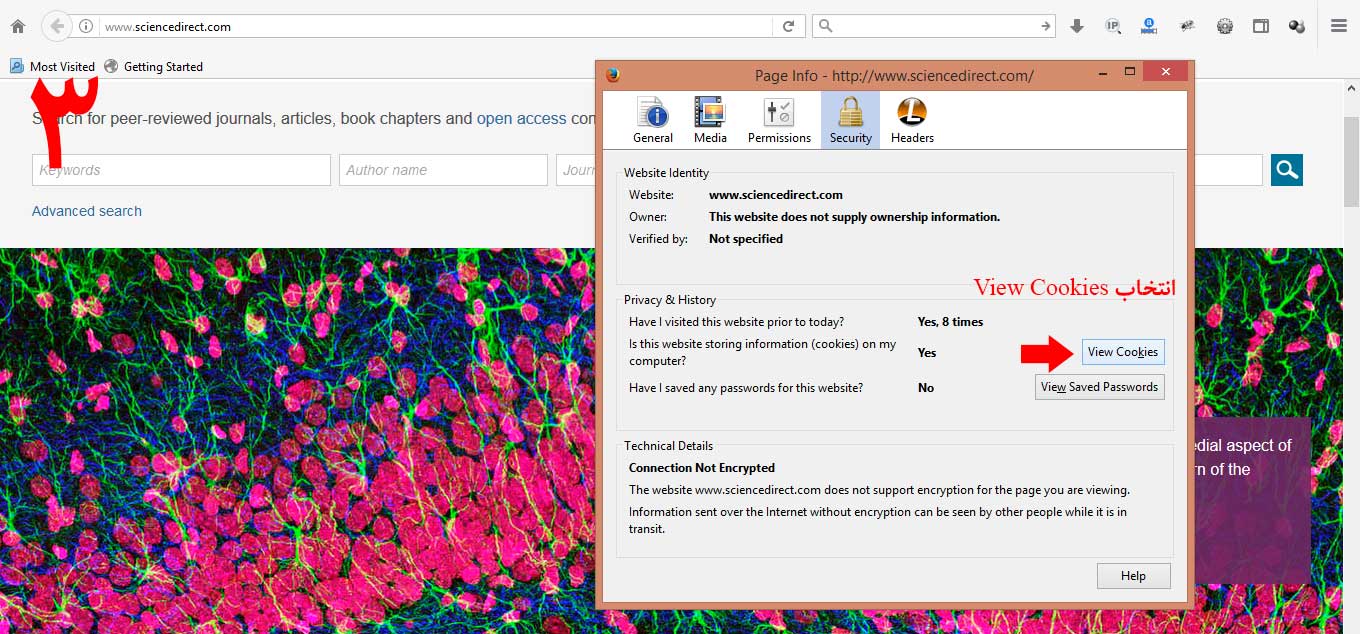Click into the browser search text field
The width and height of the screenshot is (1360, 634).
click(x=935, y=26)
